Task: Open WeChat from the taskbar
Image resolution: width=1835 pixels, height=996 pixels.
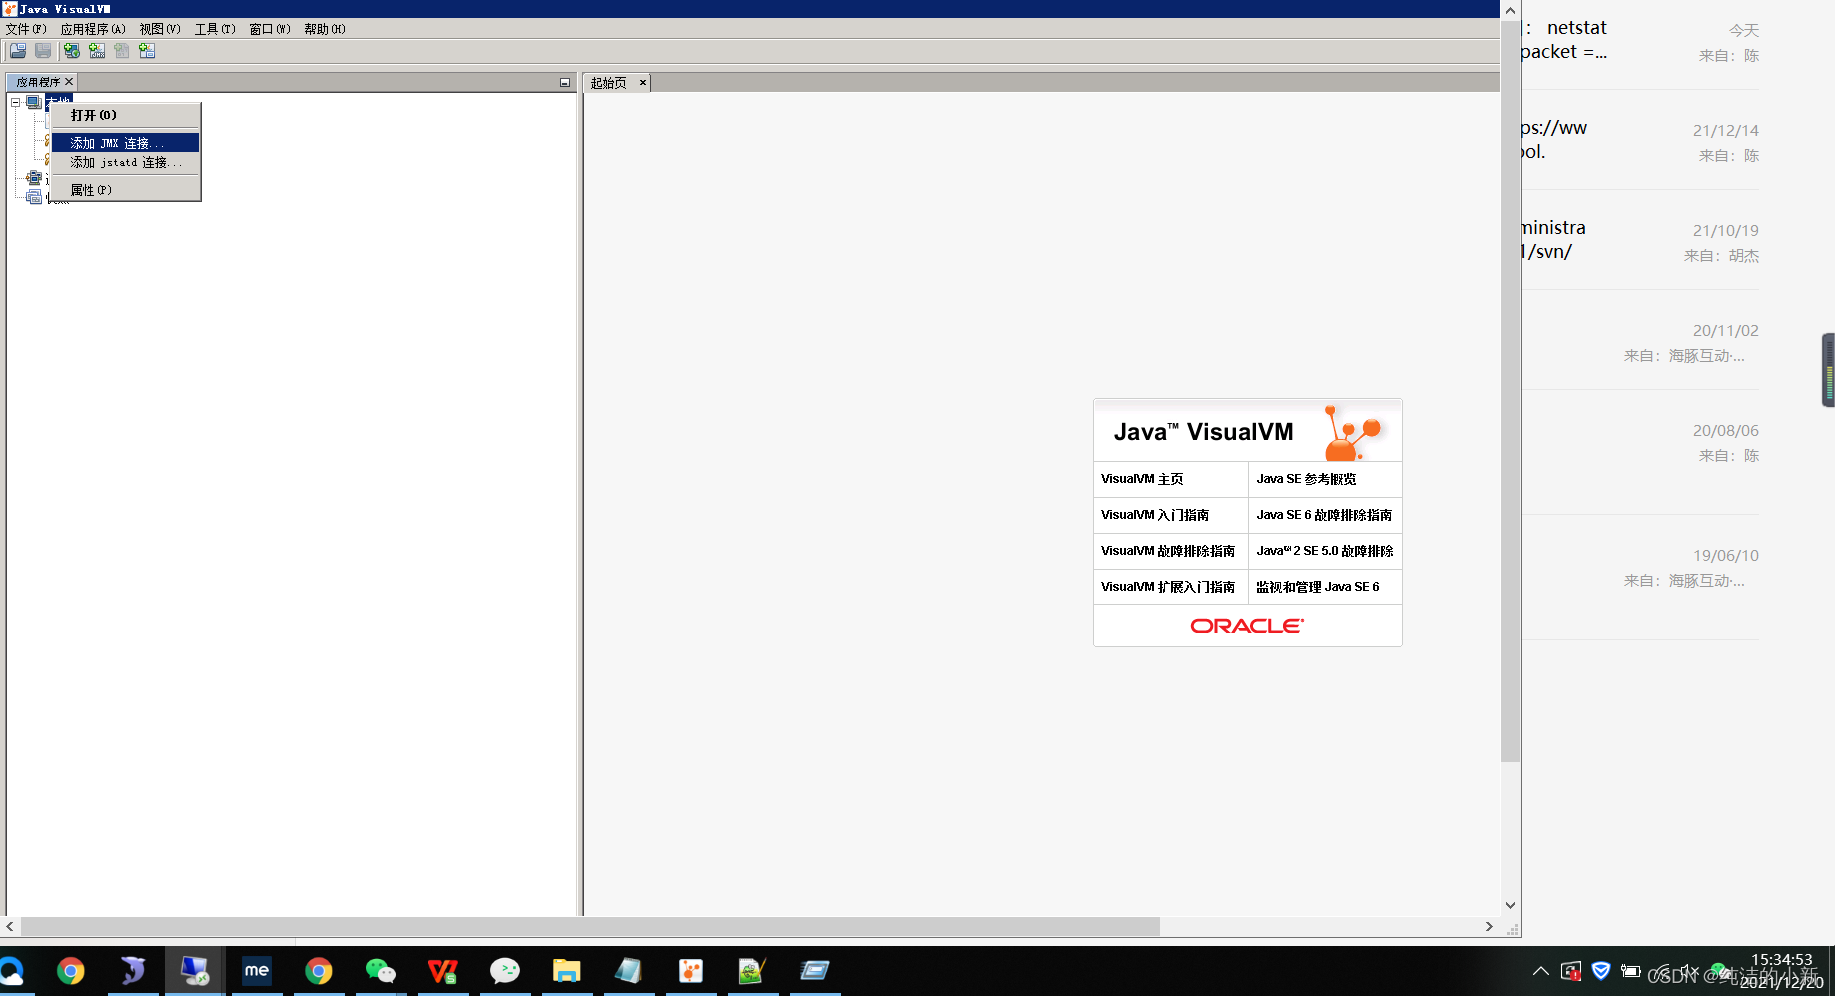Action: point(381,971)
